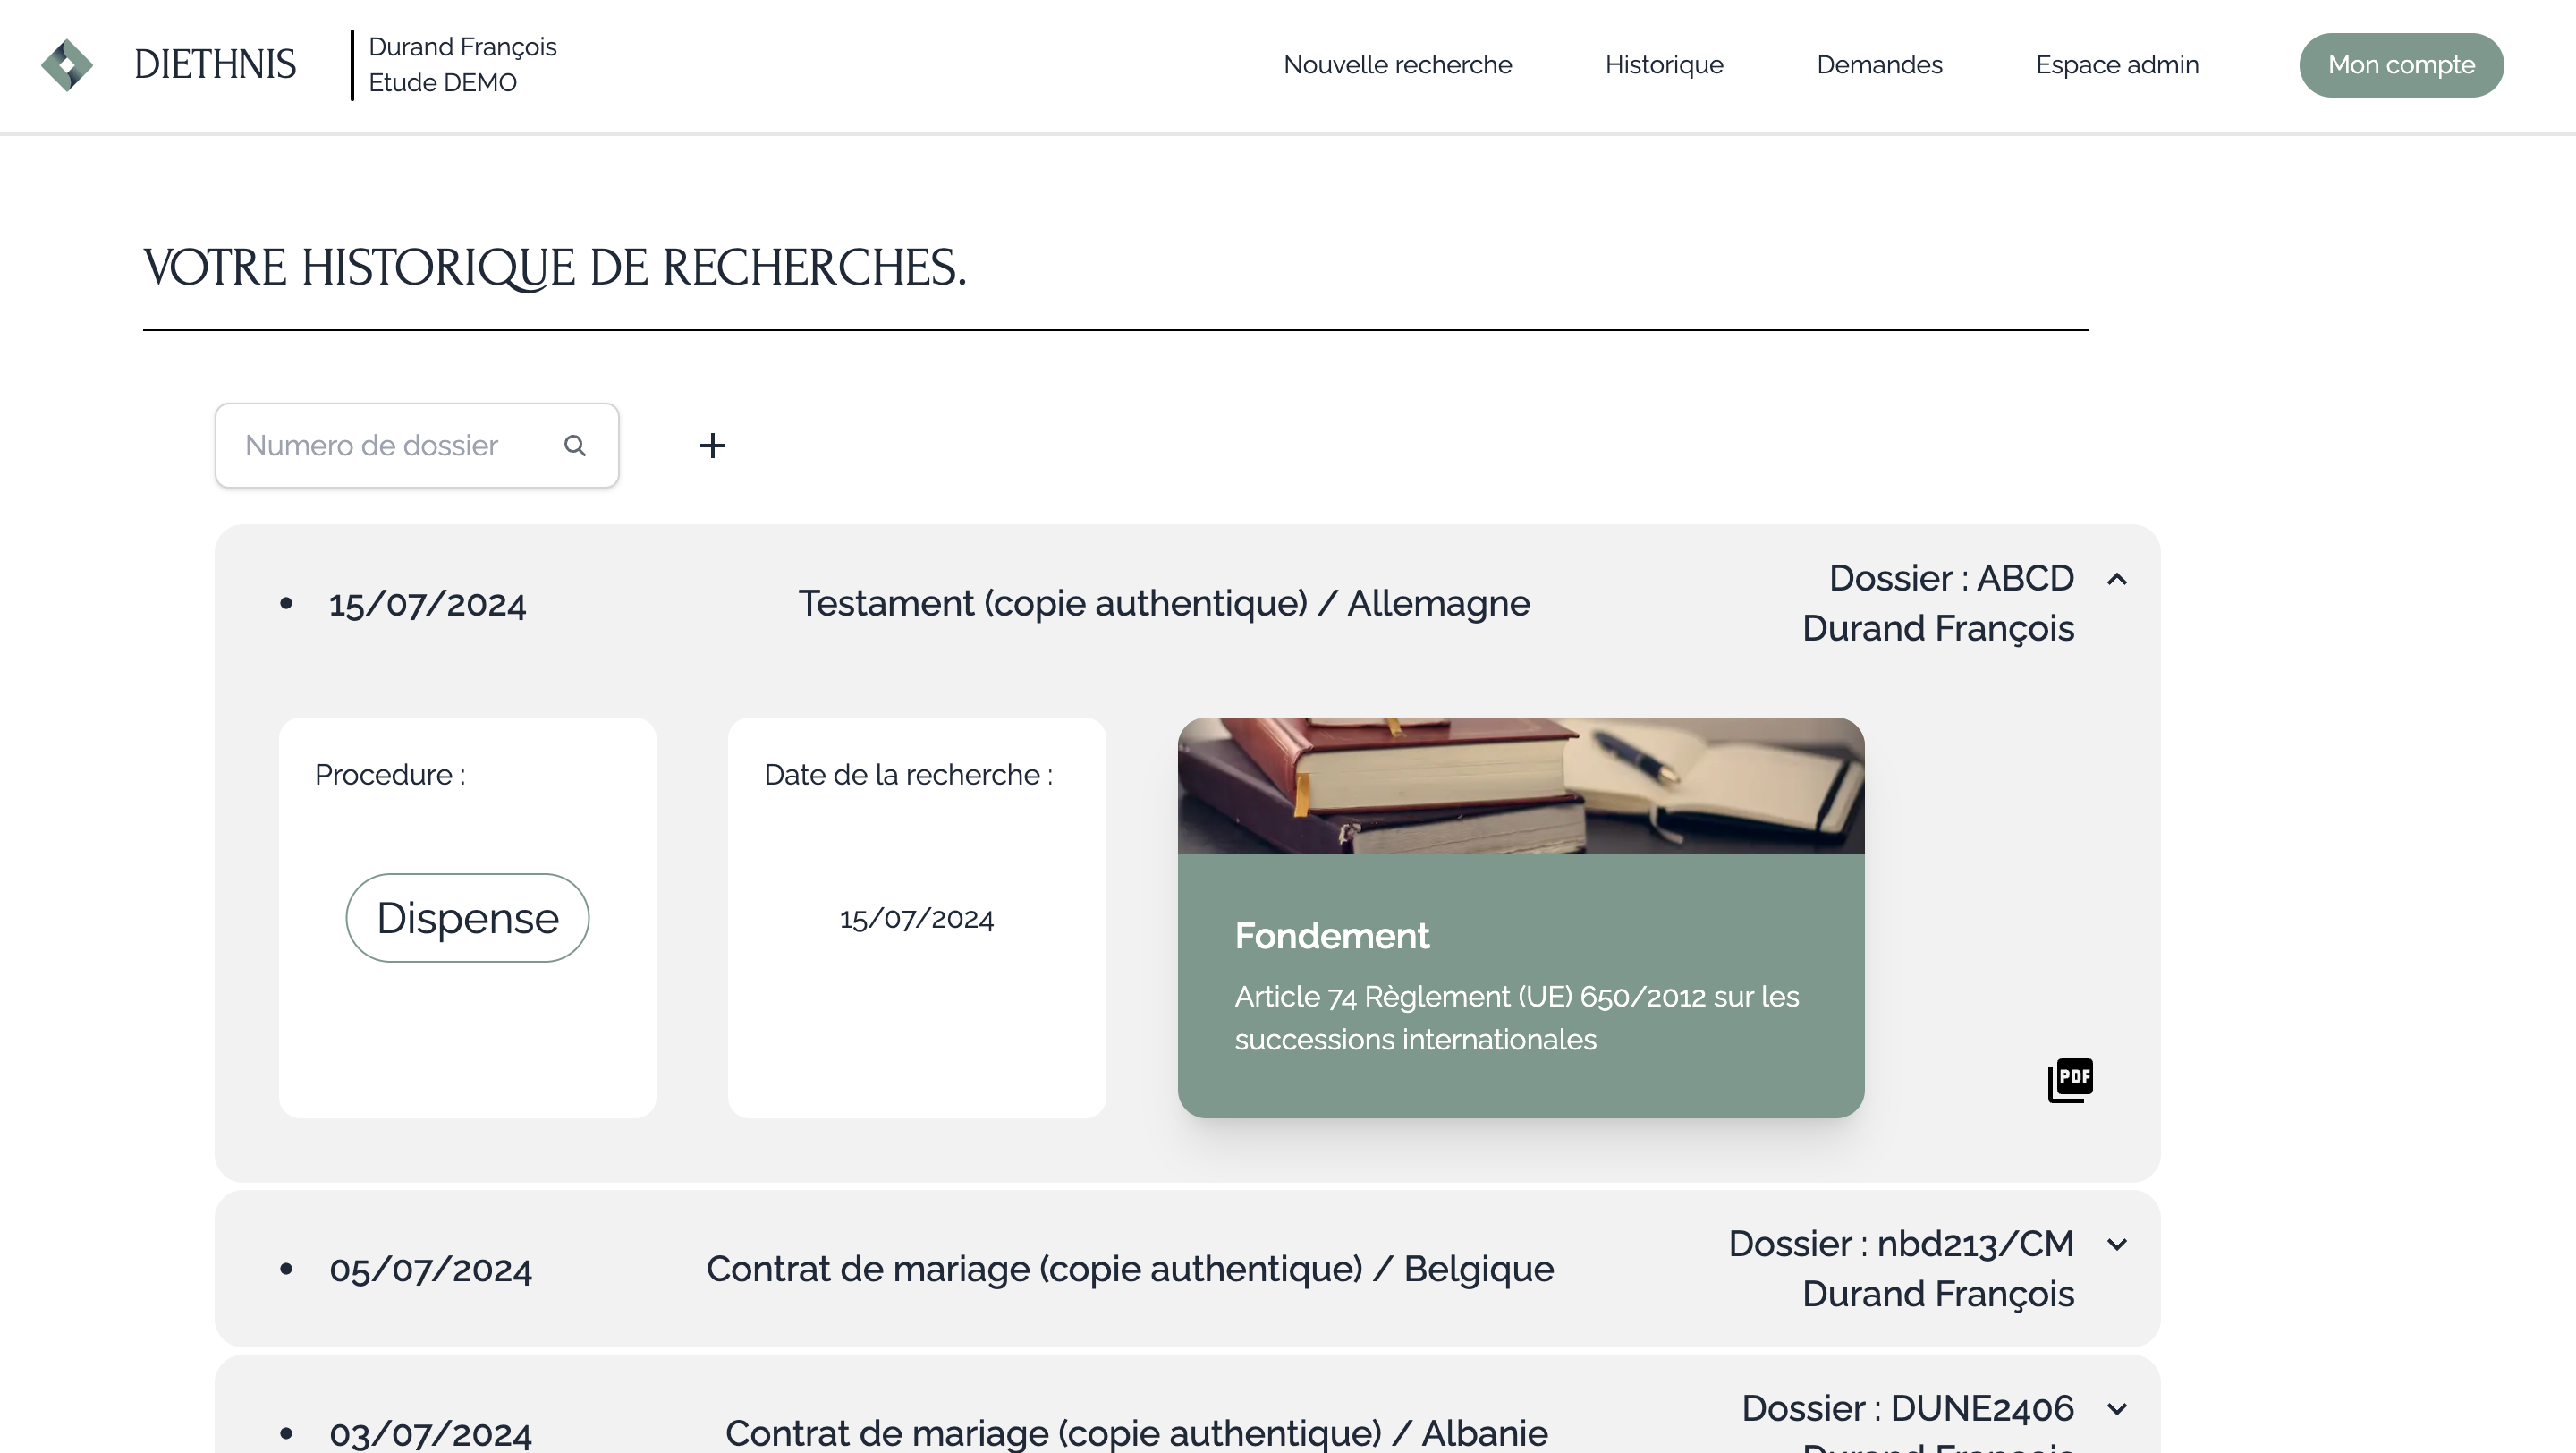
Task: Select the 15/07/2024 Testament Allemagne row
Action: (x=1163, y=604)
